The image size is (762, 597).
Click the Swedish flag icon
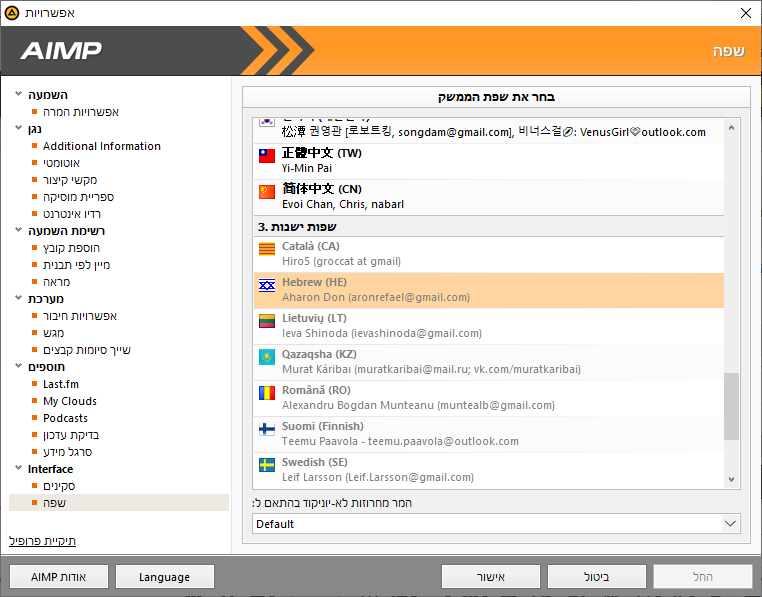point(267,465)
